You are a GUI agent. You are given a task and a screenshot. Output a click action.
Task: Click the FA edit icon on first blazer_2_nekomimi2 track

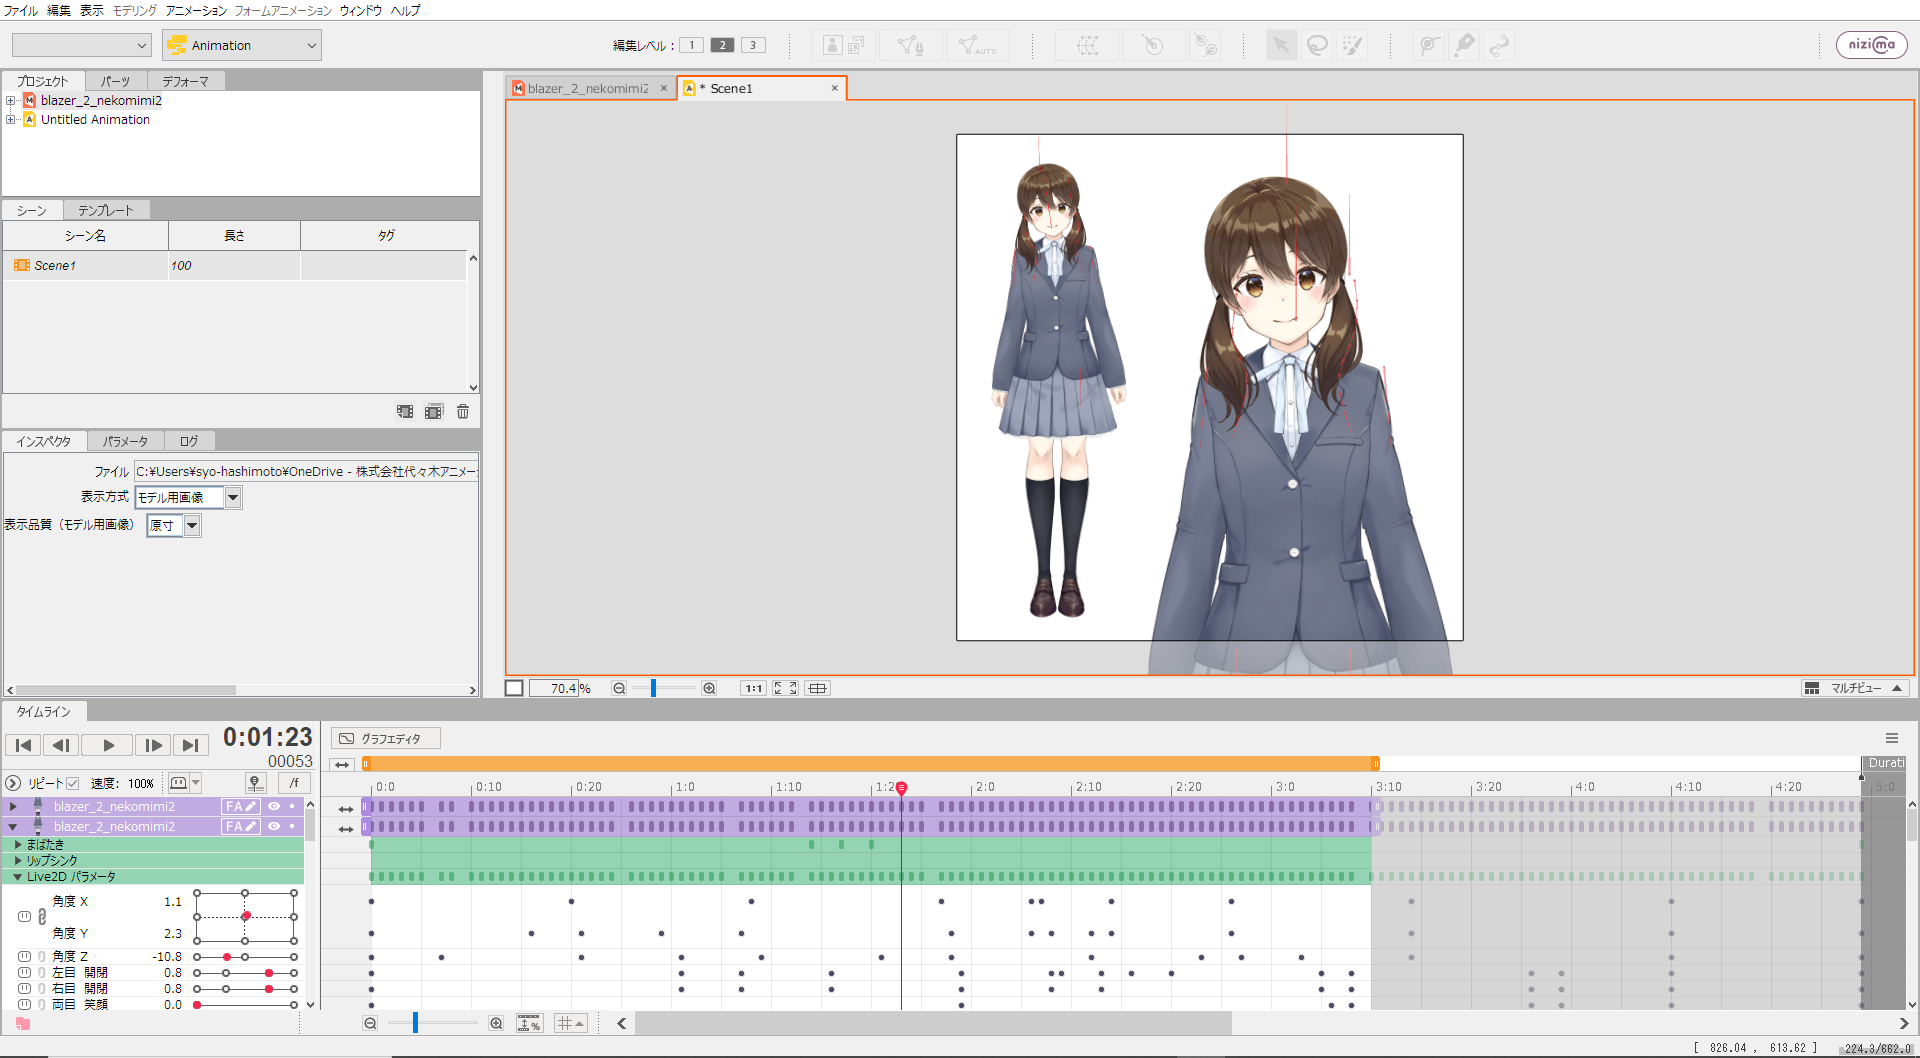tap(241, 807)
